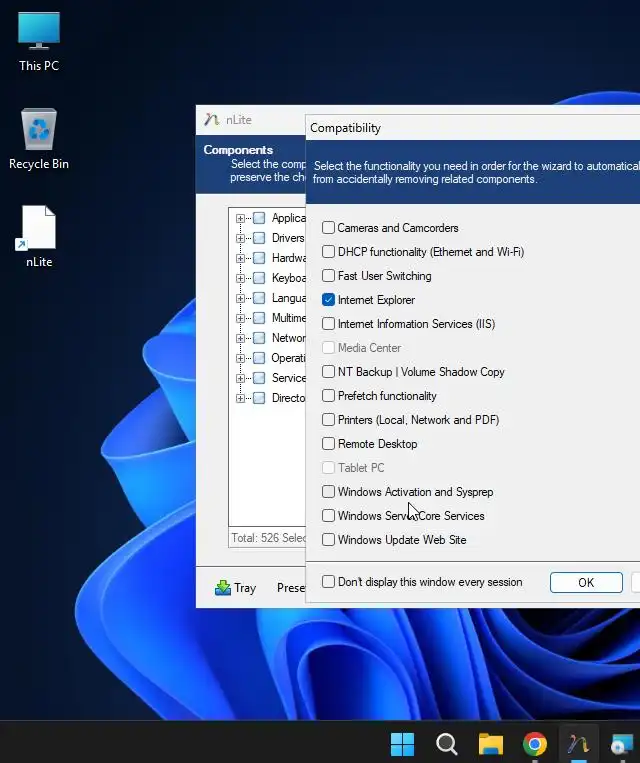Click the Tray icon button in nLite
This screenshot has width=640, height=763.
coord(236,588)
